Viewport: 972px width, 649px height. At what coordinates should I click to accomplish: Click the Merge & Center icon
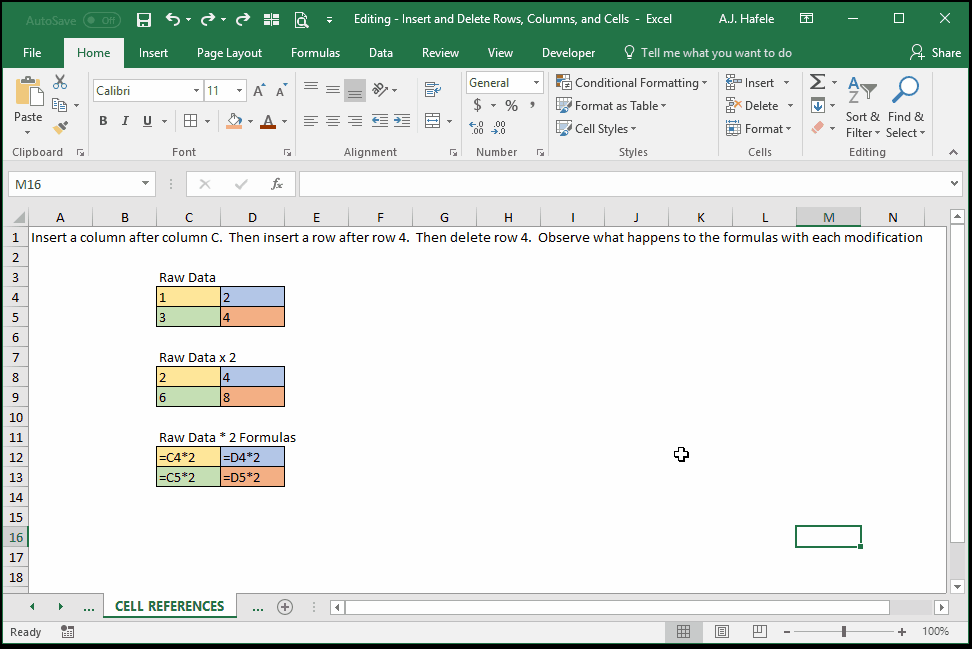point(433,121)
